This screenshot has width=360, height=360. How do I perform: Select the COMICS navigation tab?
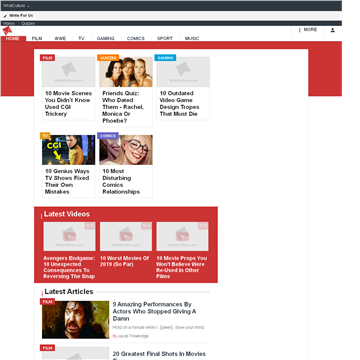pyautogui.click(x=136, y=38)
